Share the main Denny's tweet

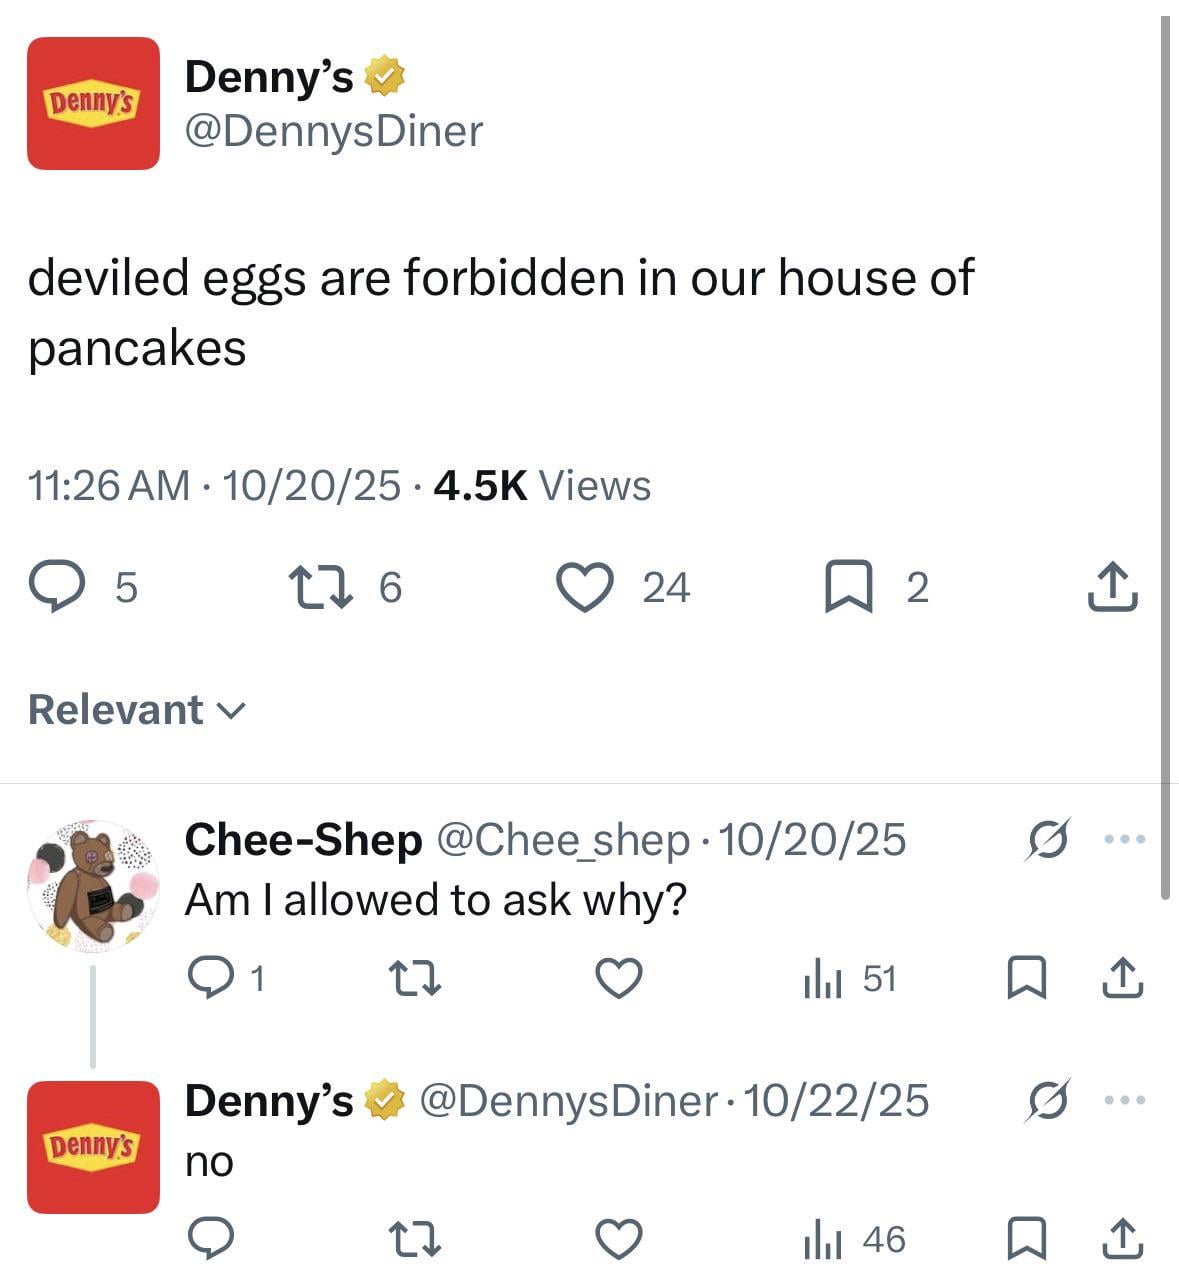coord(1112,587)
